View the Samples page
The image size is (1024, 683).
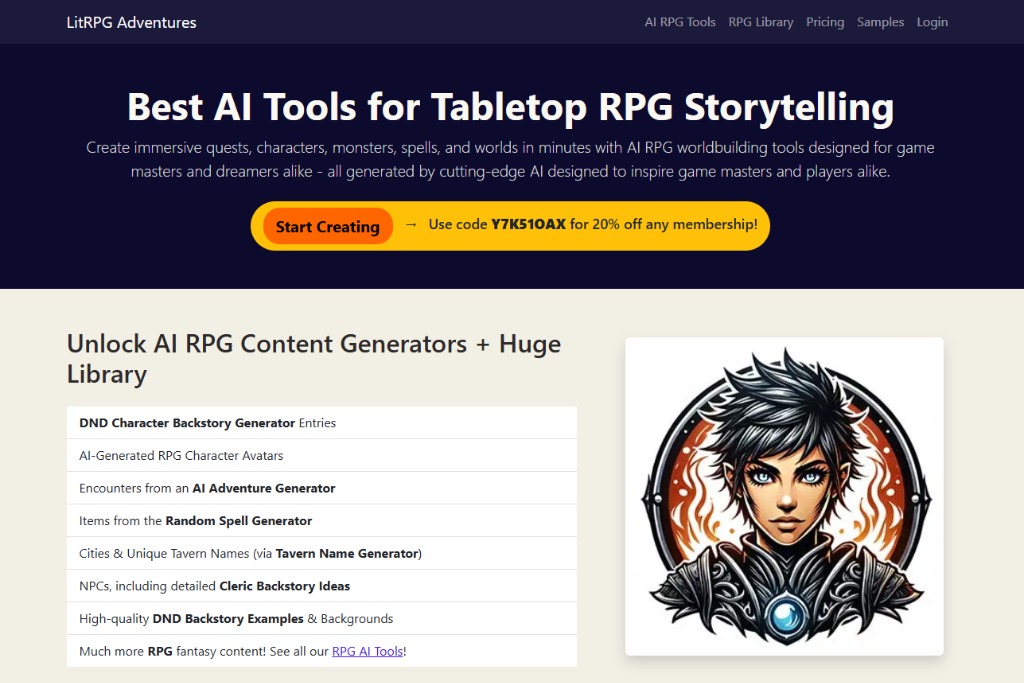pyautogui.click(x=879, y=21)
